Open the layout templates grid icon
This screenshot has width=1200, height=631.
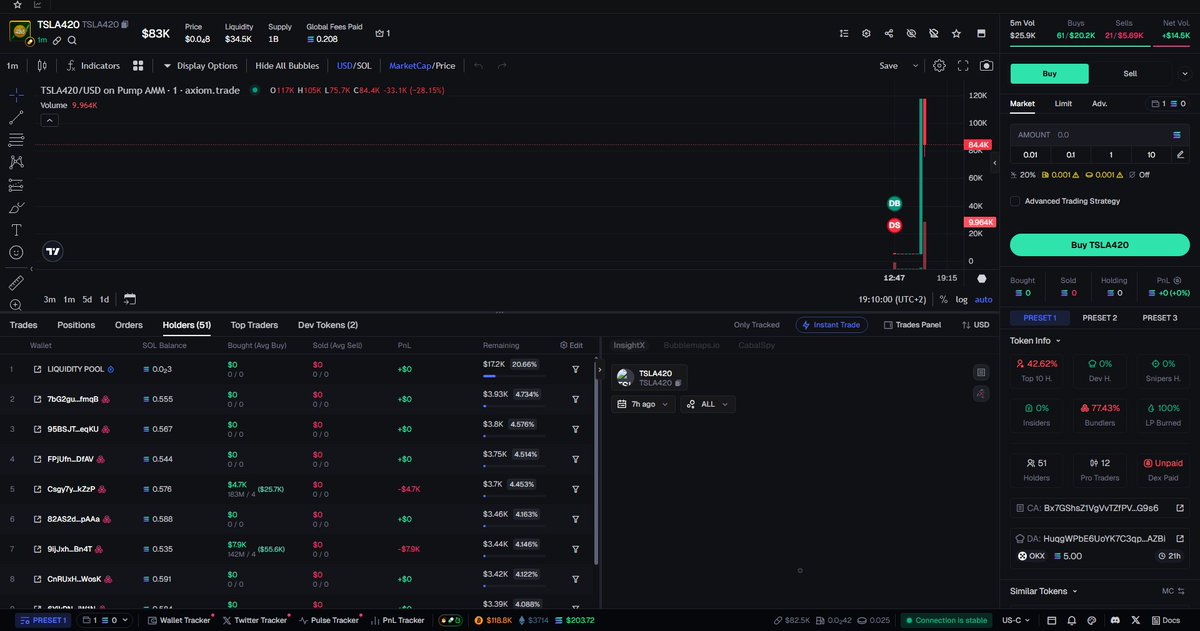pos(138,66)
